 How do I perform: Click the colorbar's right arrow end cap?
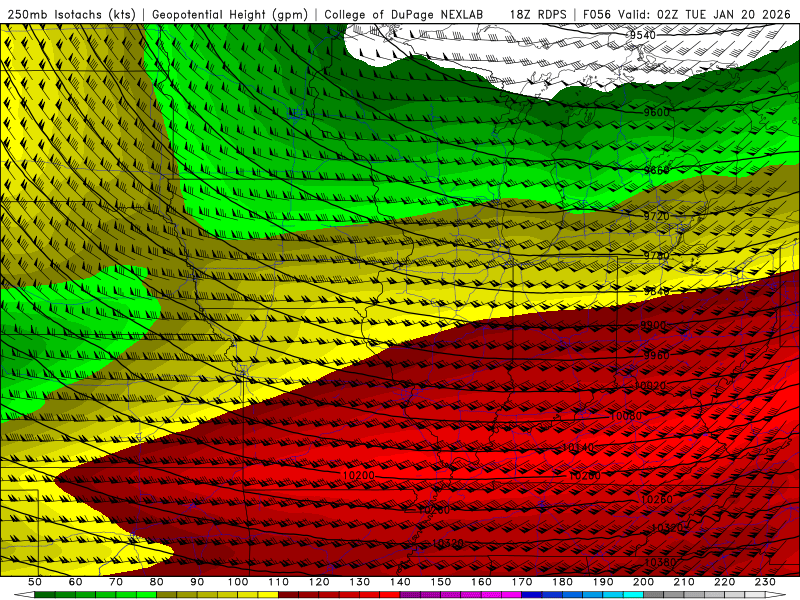(776, 595)
